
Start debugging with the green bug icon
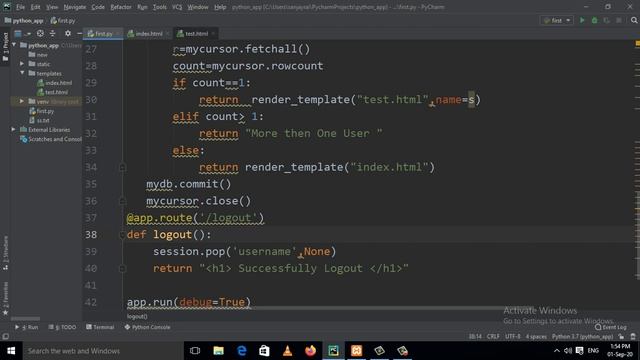pyautogui.click(x=594, y=20)
